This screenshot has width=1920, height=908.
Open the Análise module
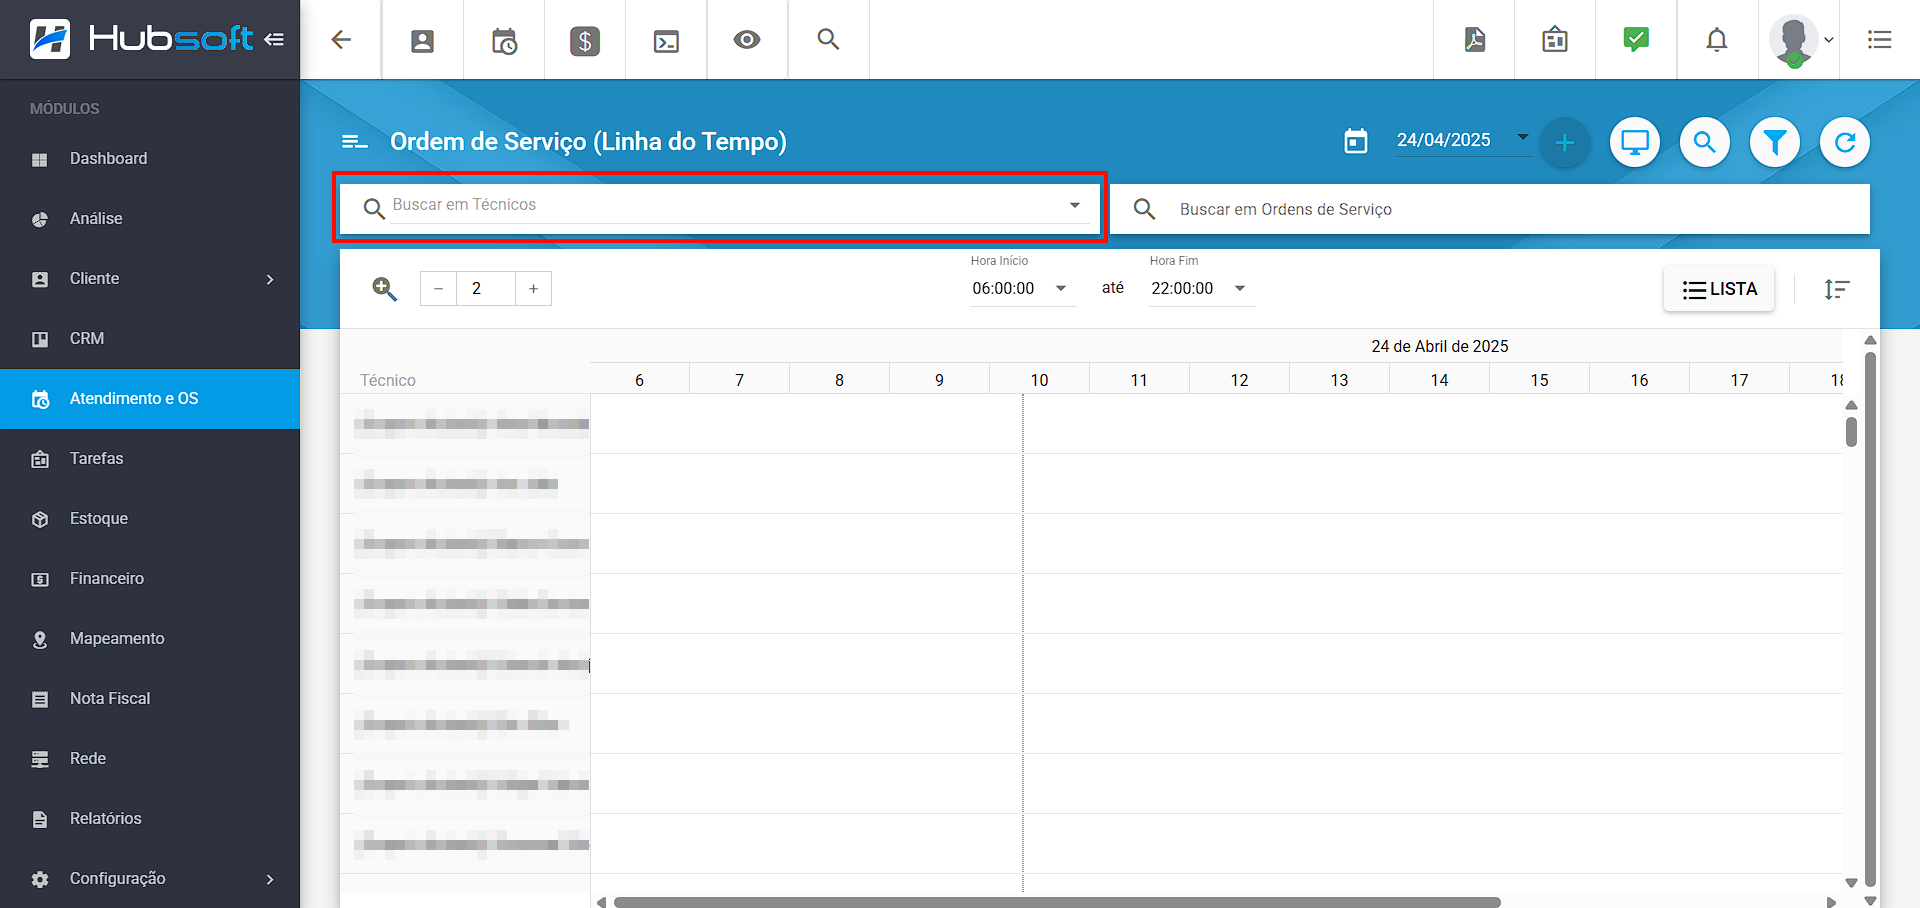tap(150, 219)
